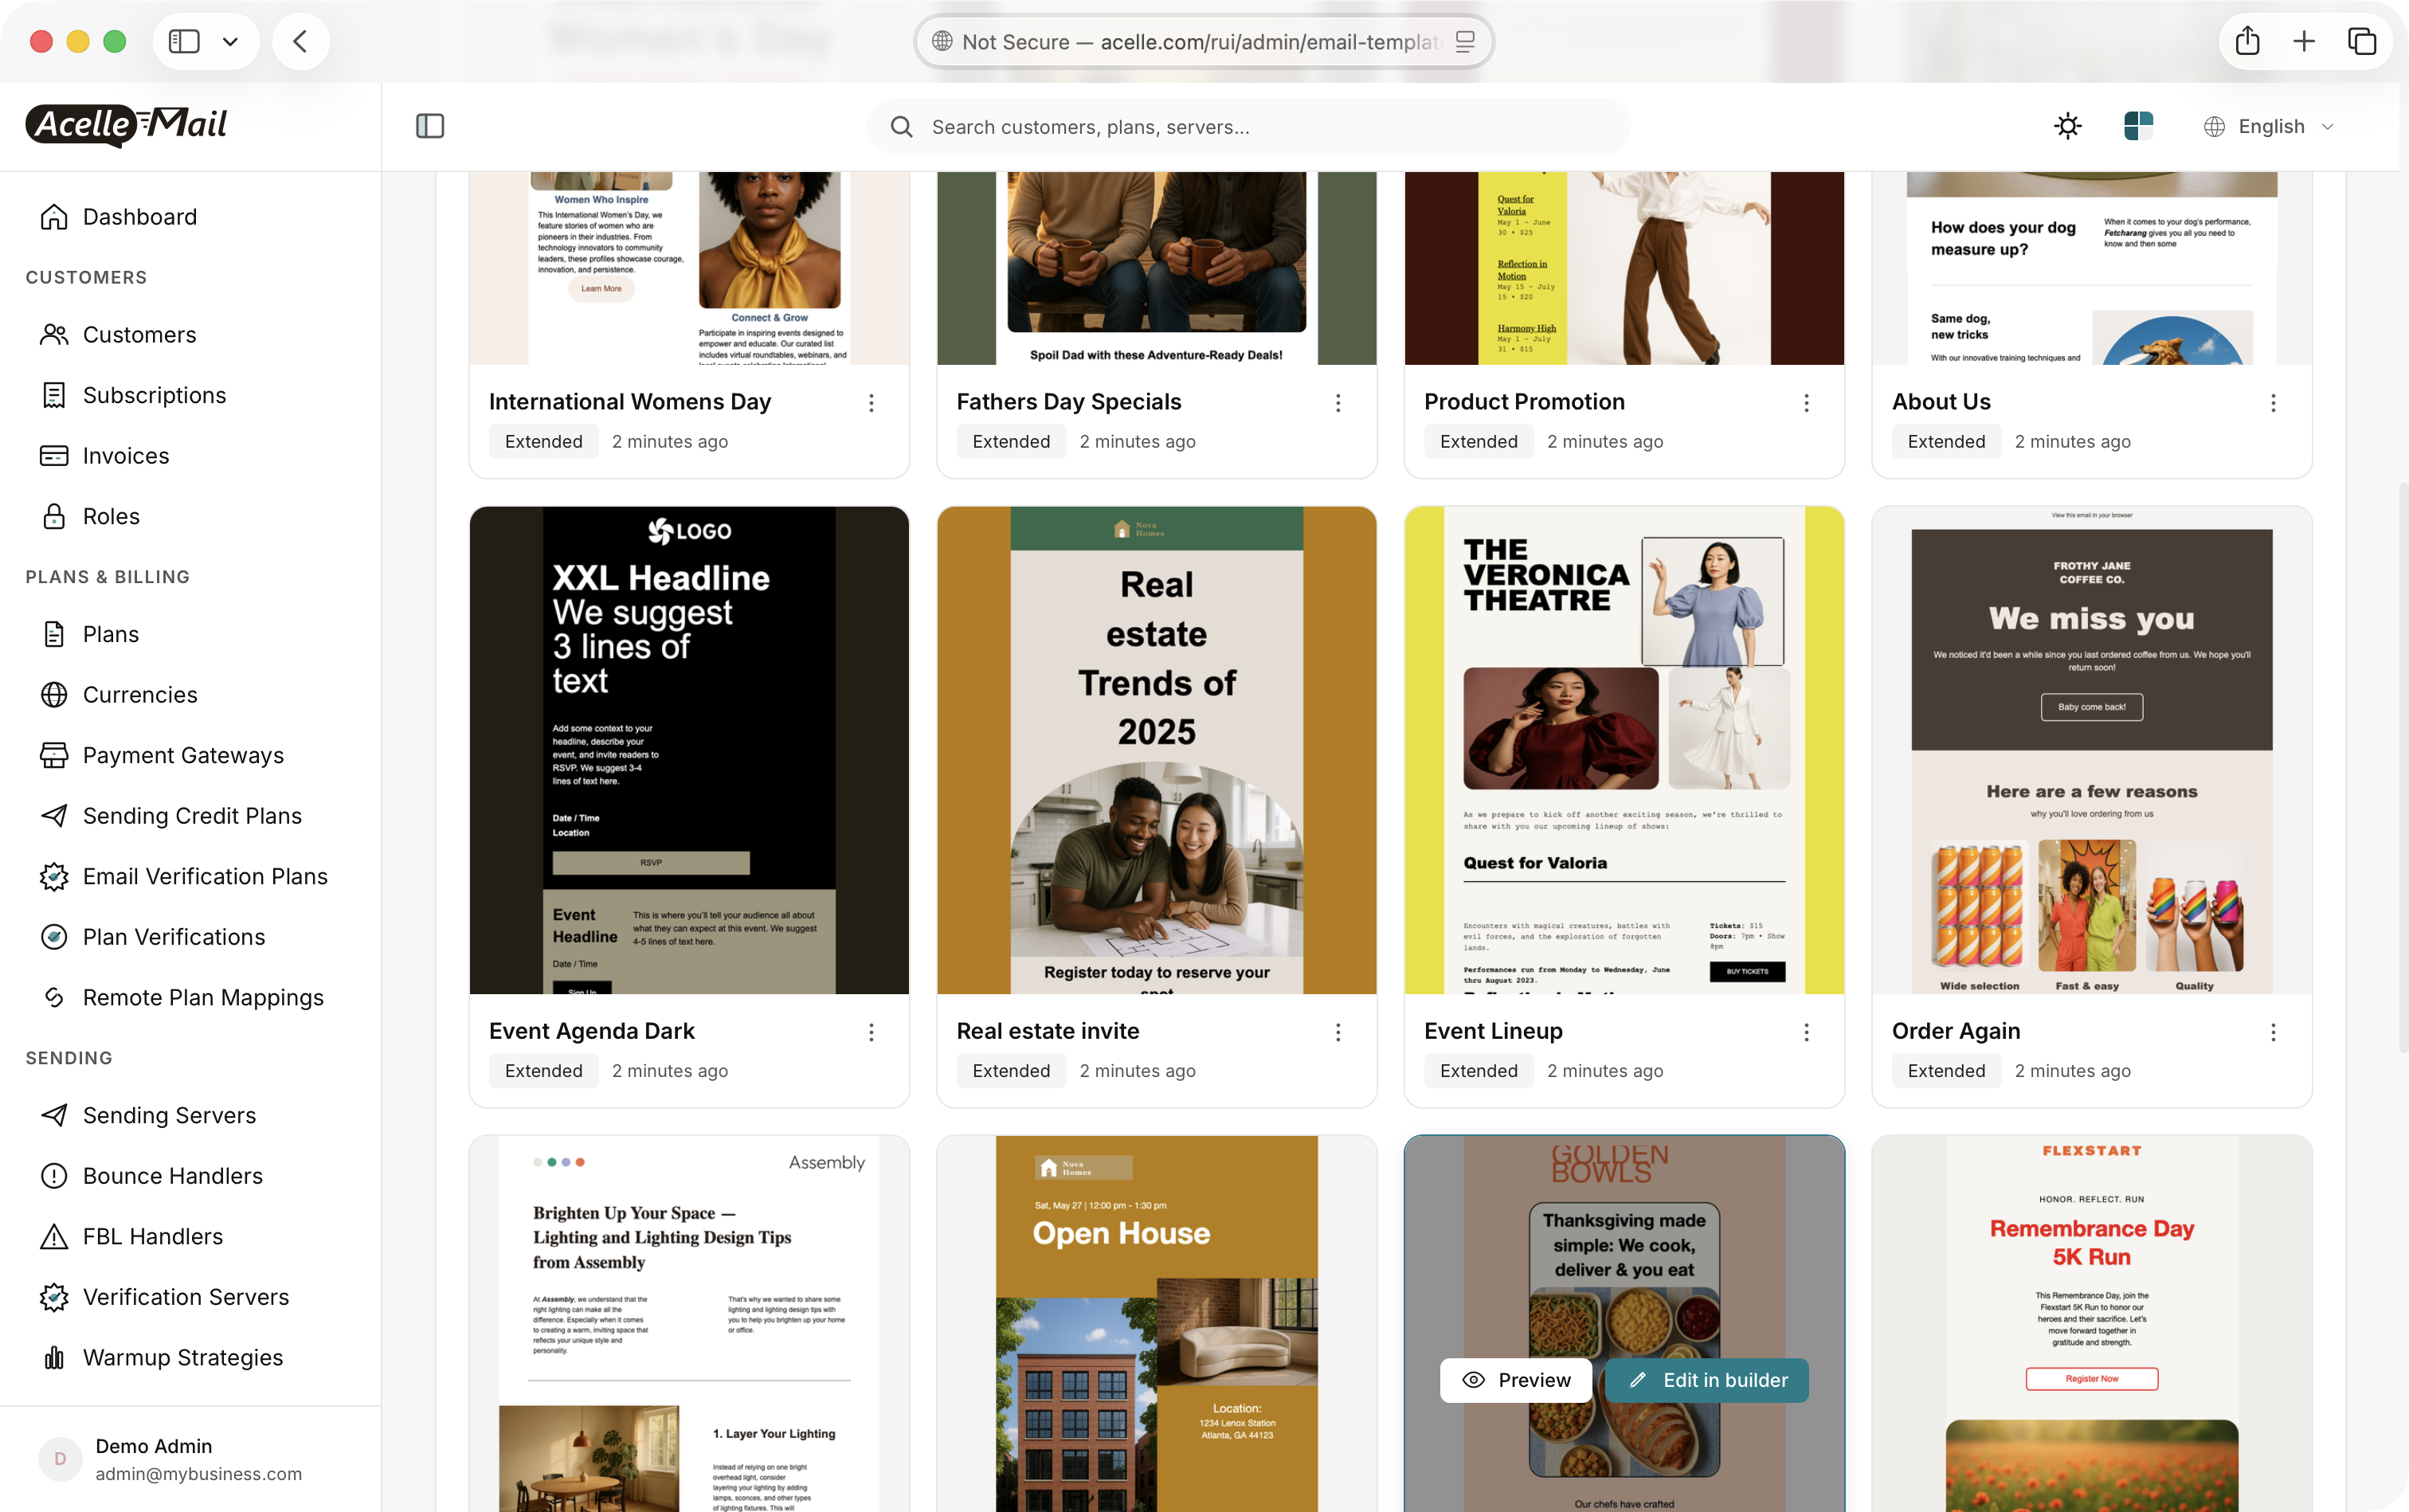The width and height of the screenshot is (2409, 1512).
Task: Click the Real estate invite title
Action: click(x=1047, y=1031)
